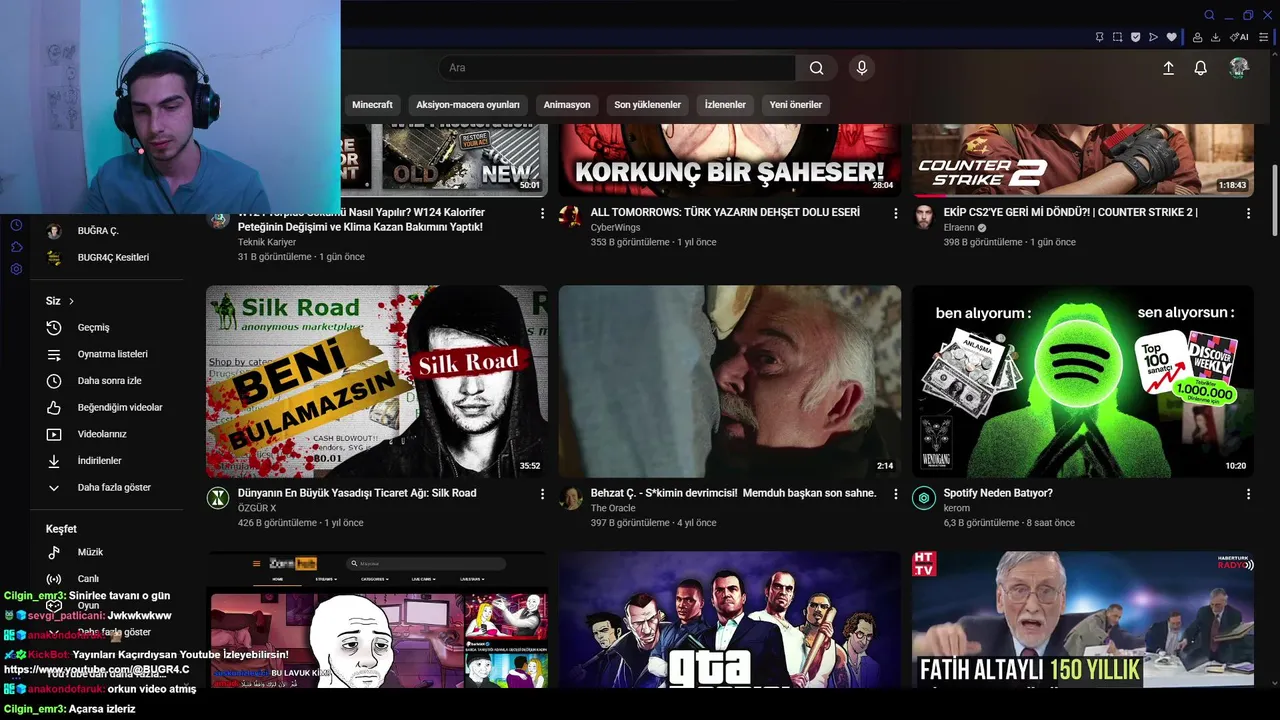Click the browser tab search magnifier
Image resolution: width=1280 pixels, height=720 pixels.
click(x=1209, y=15)
